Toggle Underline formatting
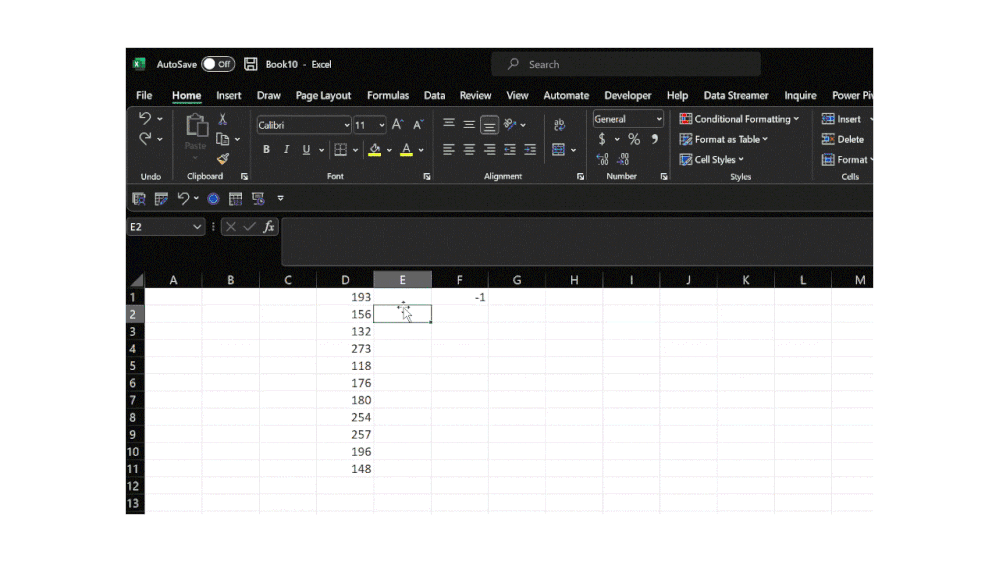The width and height of the screenshot is (999, 562). pyautogui.click(x=306, y=150)
